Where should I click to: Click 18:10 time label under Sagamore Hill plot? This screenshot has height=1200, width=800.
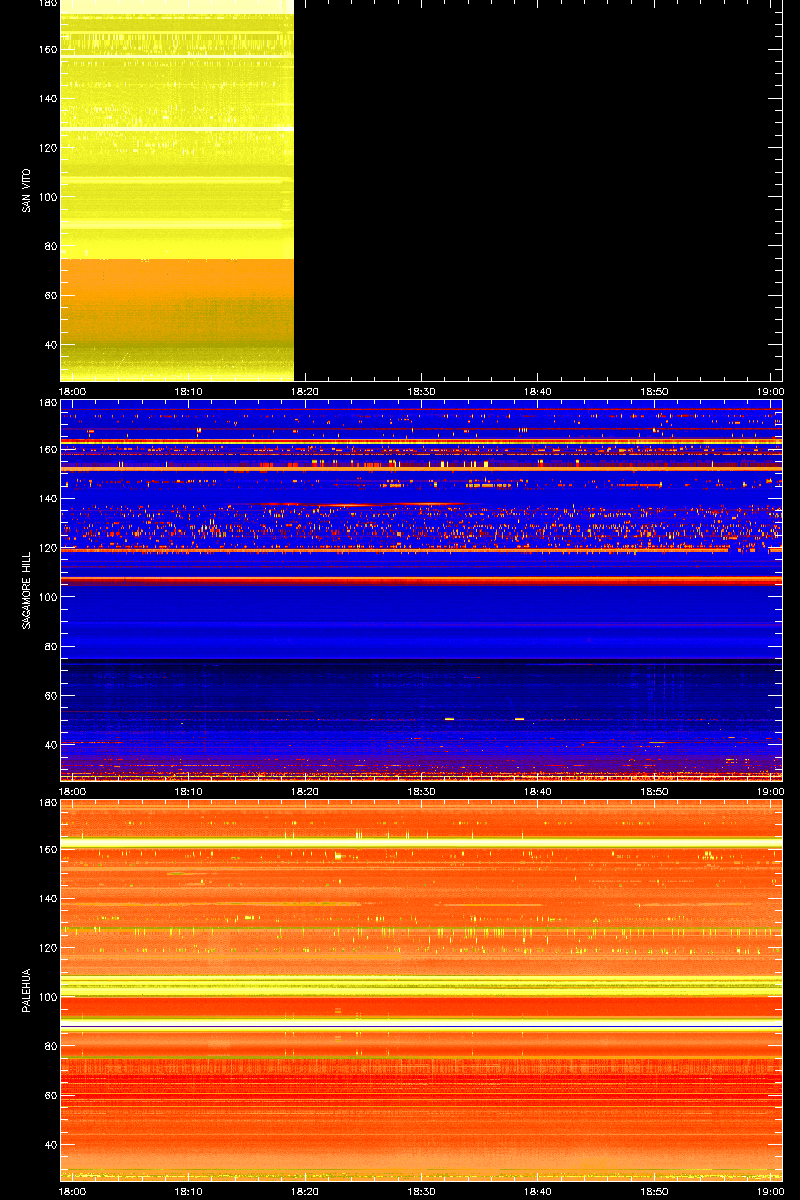189,791
